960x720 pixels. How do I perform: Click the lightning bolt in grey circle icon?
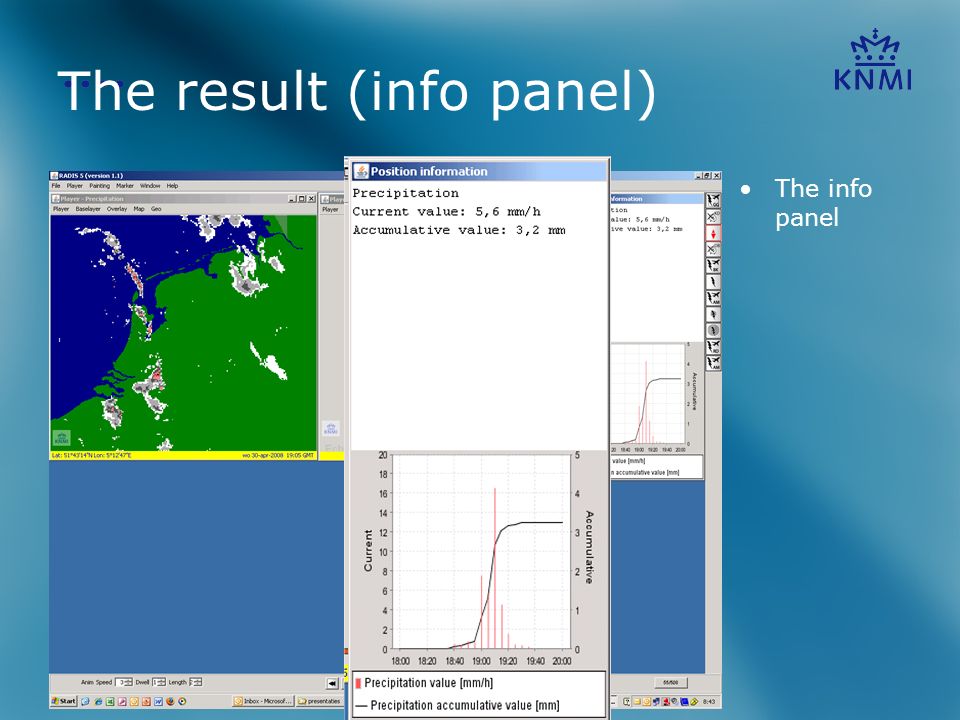[713, 331]
